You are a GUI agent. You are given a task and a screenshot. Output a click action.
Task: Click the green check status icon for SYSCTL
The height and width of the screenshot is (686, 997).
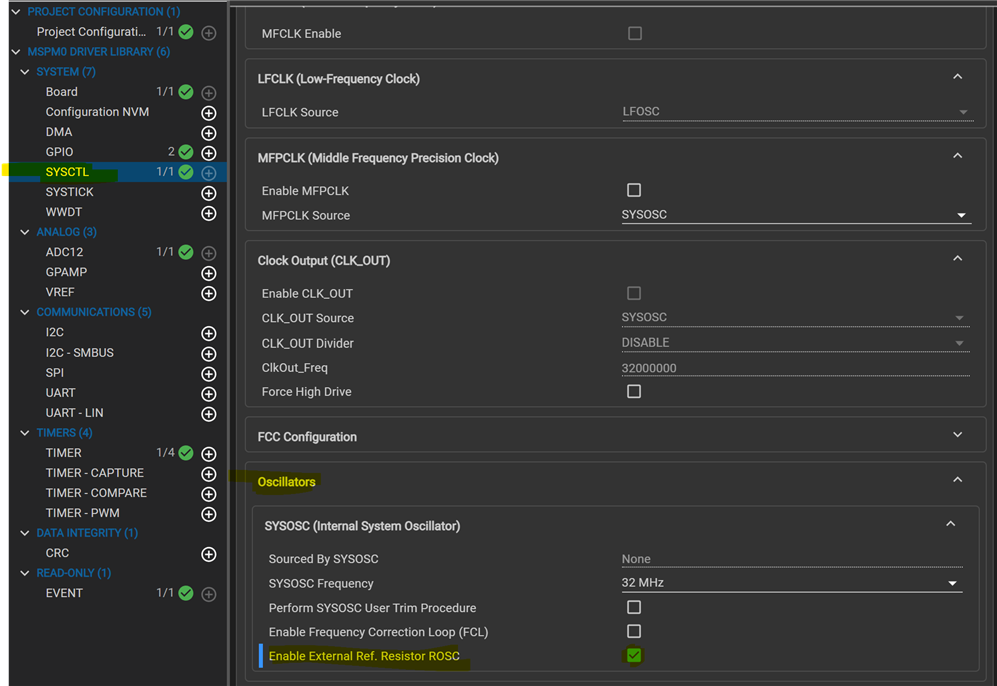click(186, 172)
